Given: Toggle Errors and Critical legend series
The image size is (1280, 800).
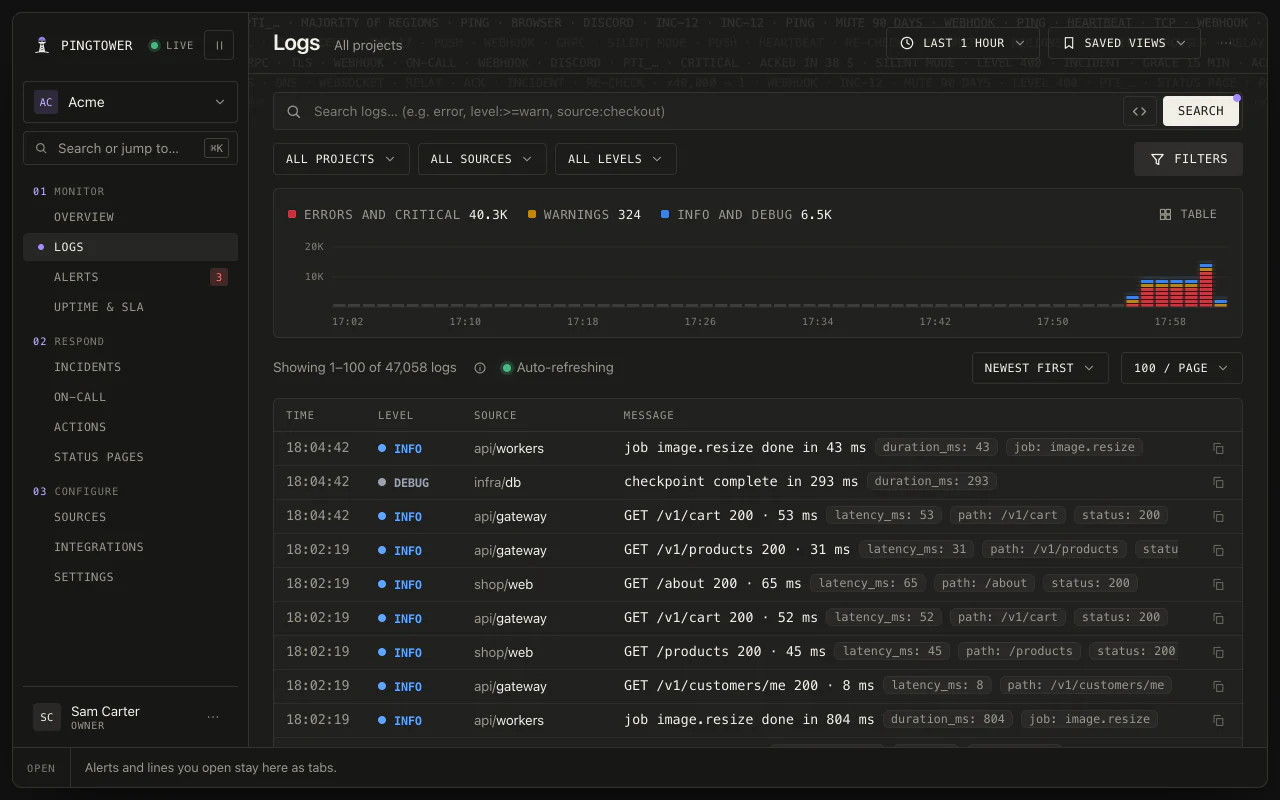Looking at the screenshot, I should (398, 214).
